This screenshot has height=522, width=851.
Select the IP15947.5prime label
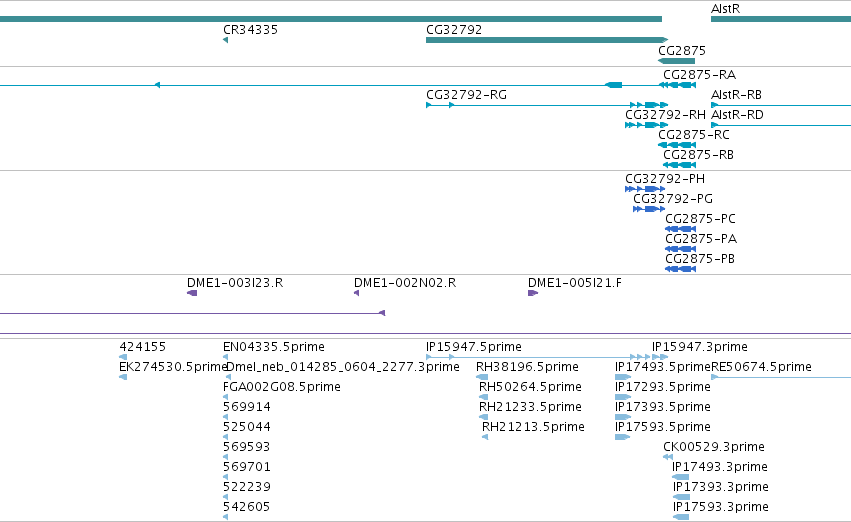pos(474,346)
